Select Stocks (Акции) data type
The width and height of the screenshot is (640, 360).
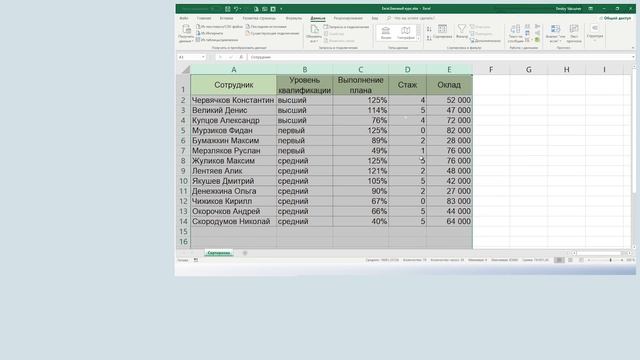(386, 33)
